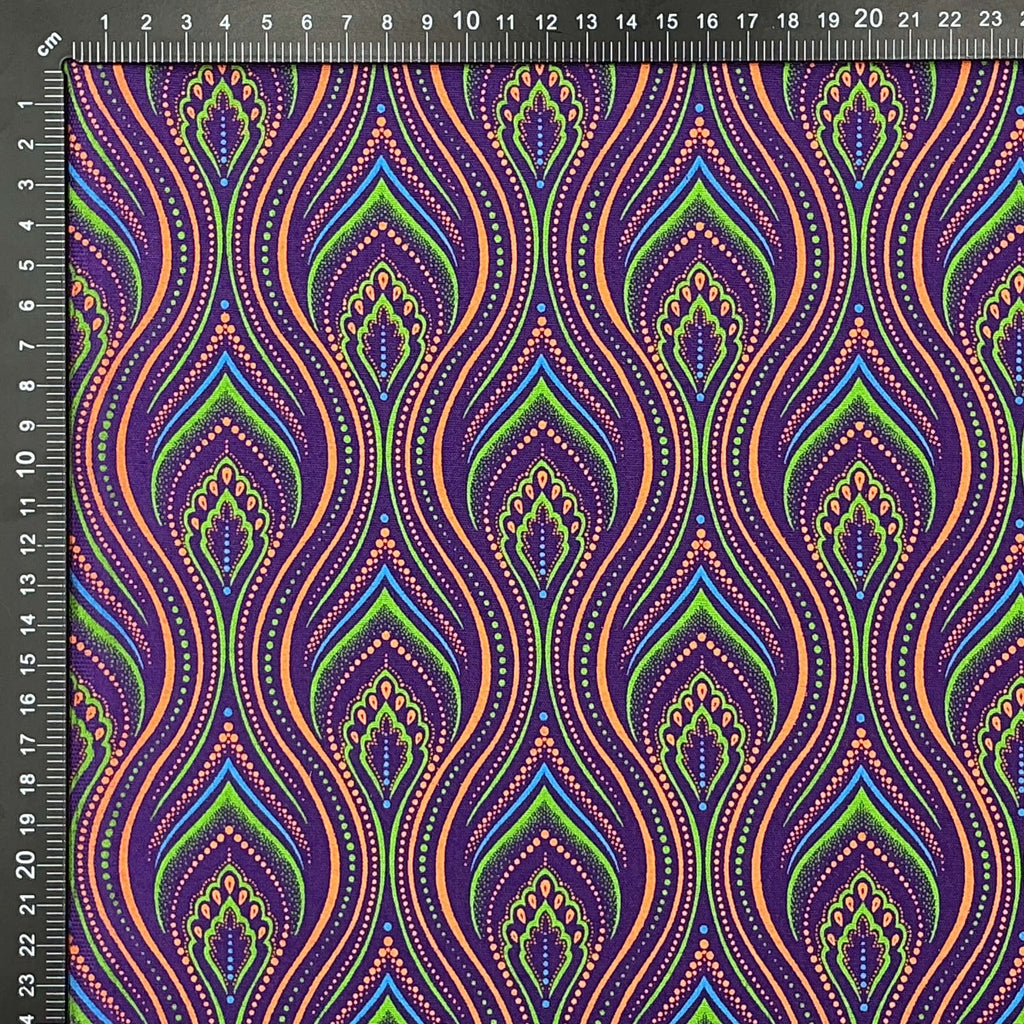
Task: Click the "cm" unit label on the ruler
Action: click(x=50, y=44)
